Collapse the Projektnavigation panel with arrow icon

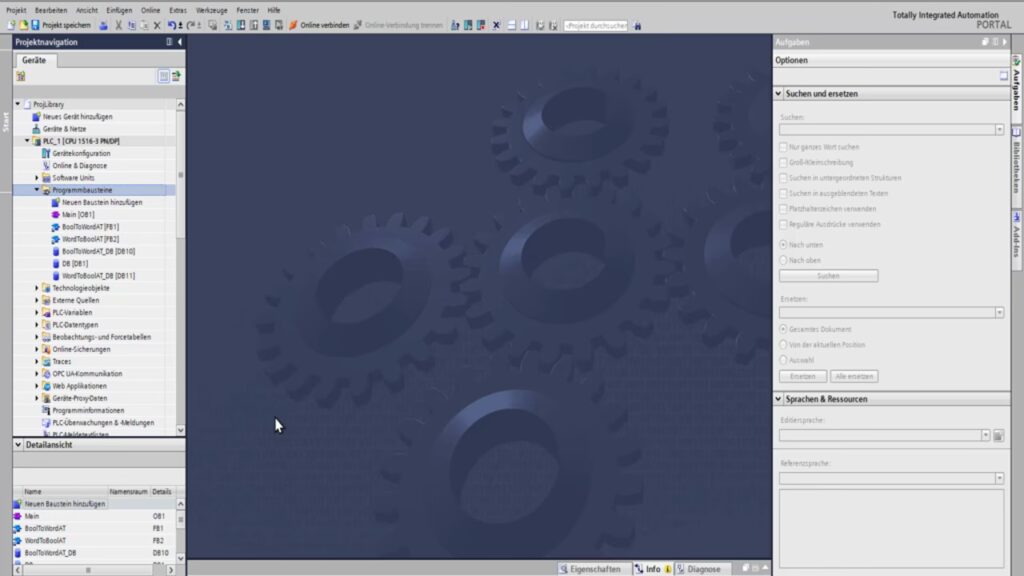pos(179,42)
